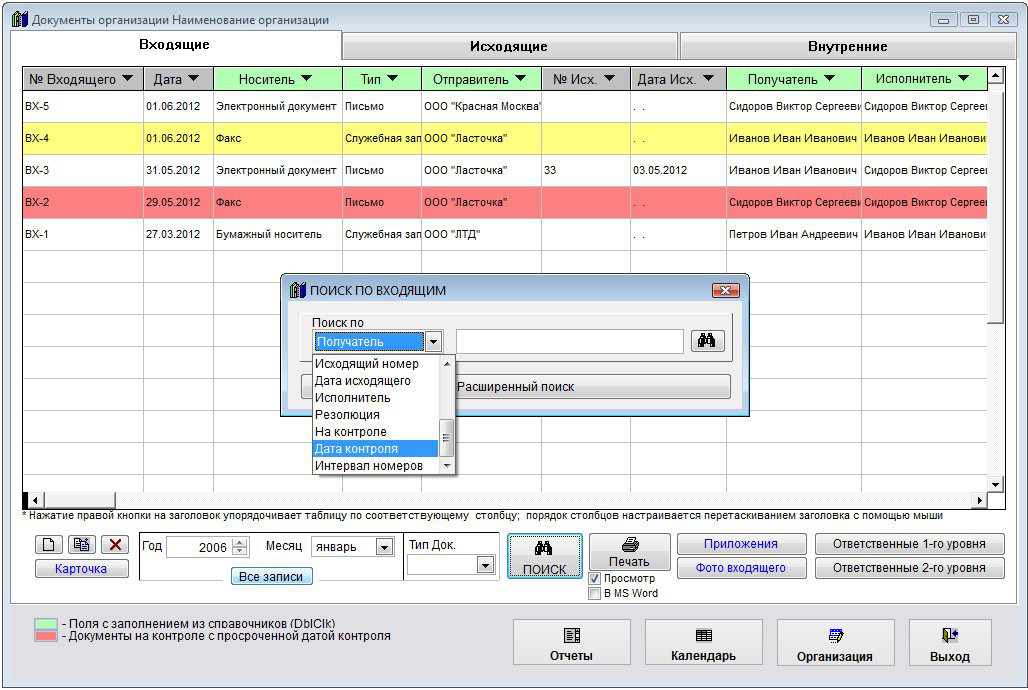This screenshot has width=1028, height=690.
Task: Click the Расширенный поиск button
Action: pos(592,387)
